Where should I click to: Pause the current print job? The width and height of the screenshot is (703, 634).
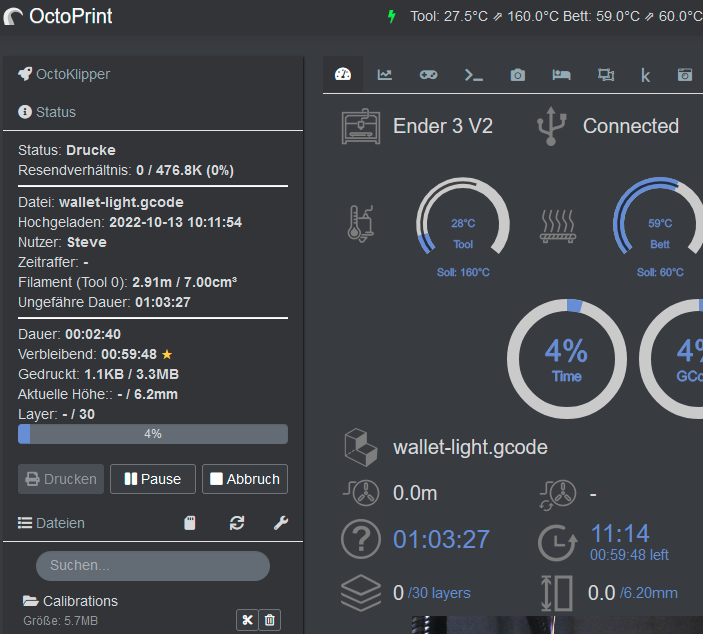pyautogui.click(x=153, y=479)
